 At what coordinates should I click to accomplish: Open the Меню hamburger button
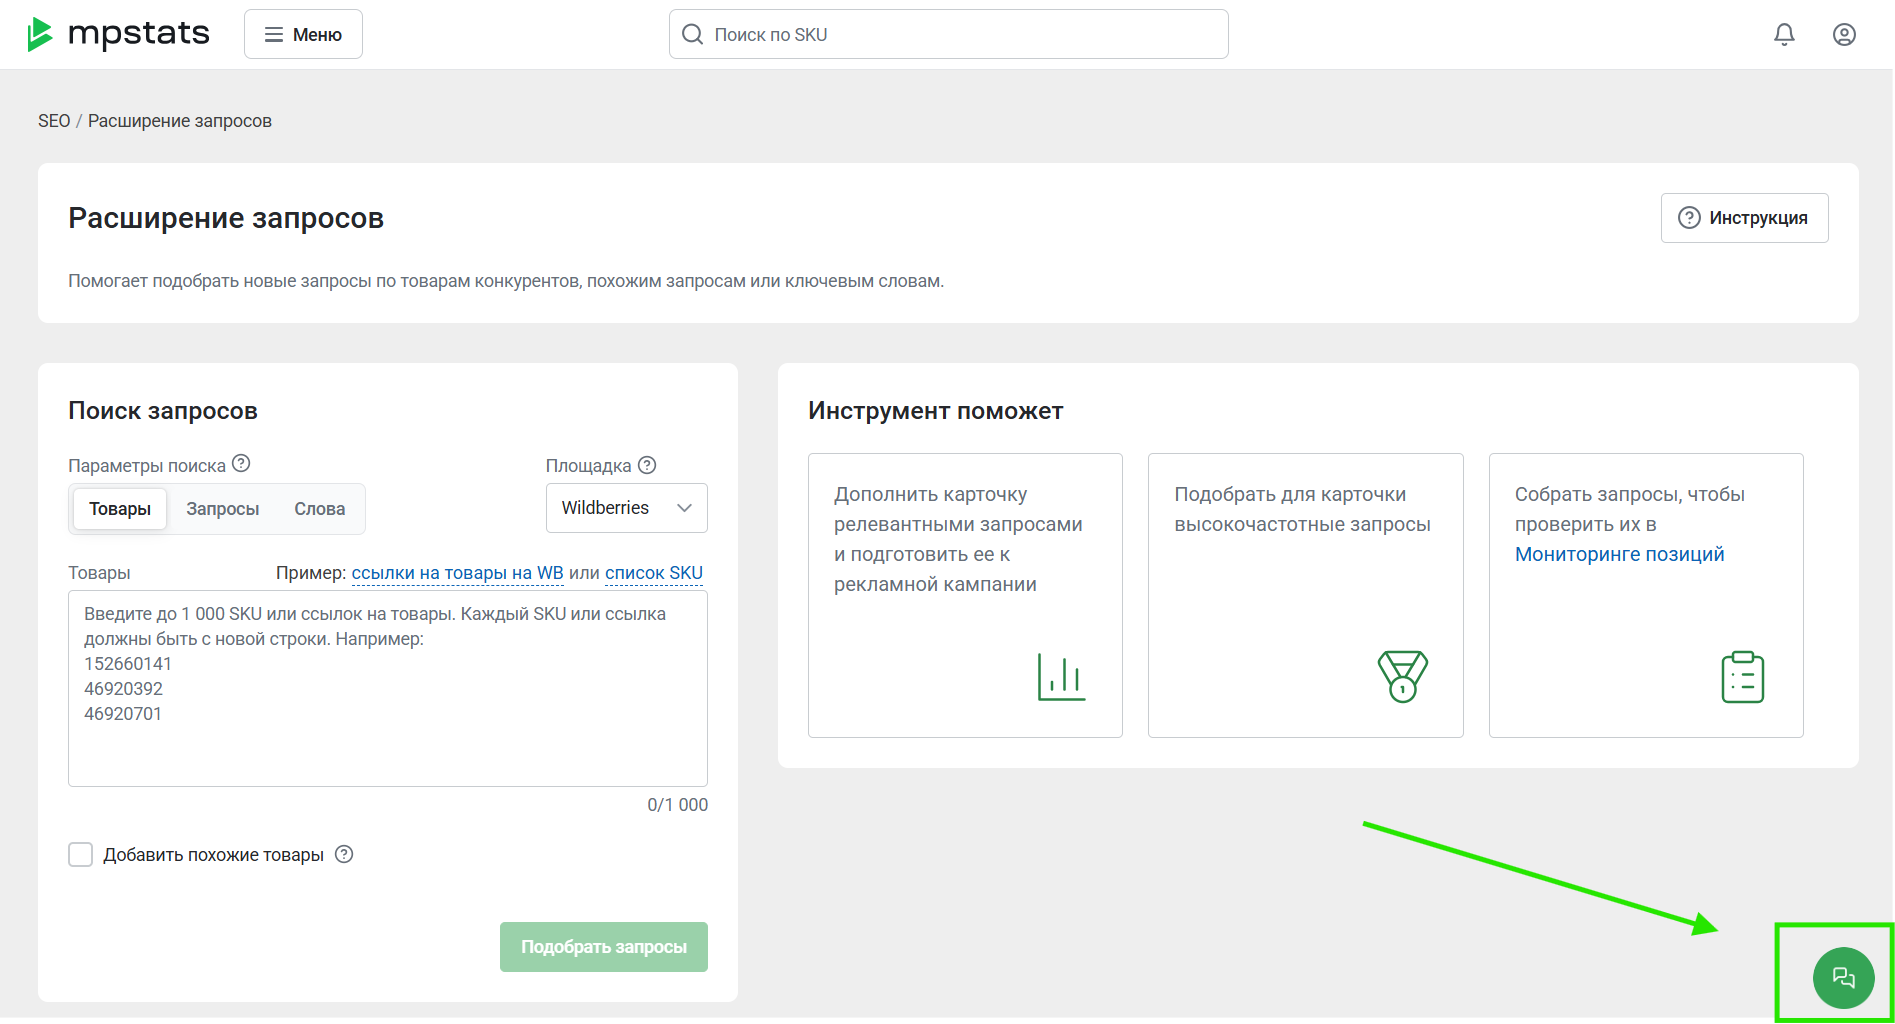click(x=303, y=34)
